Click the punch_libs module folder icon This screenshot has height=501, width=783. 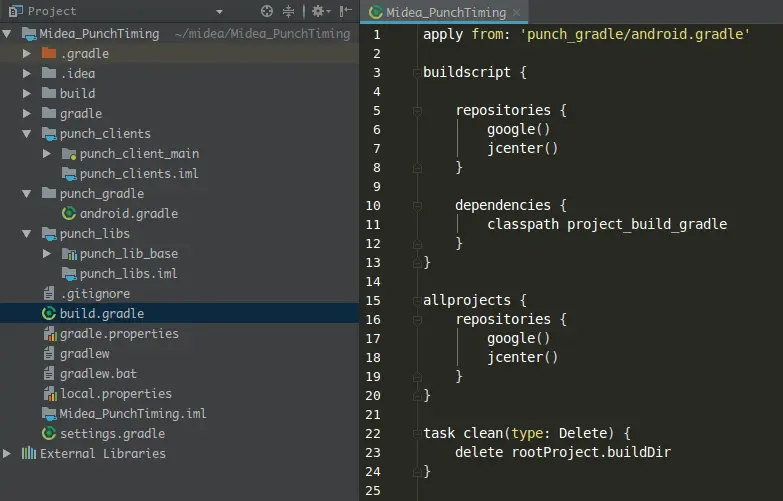tap(49, 233)
